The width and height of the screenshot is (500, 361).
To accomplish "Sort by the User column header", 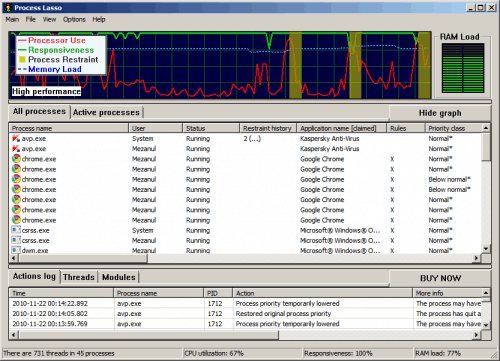I will (156, 128).
